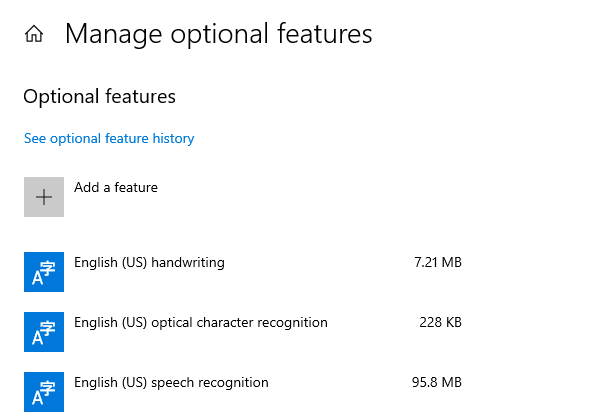The height and width of the screenshot is (420, 593).
Task: Click the 228 KB size value
Action: (x=441, y=322)
